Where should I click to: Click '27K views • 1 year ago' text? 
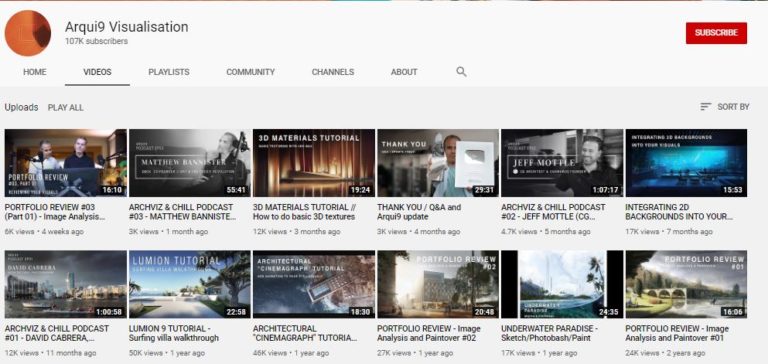pyautogui.click(x=415, y=353)
